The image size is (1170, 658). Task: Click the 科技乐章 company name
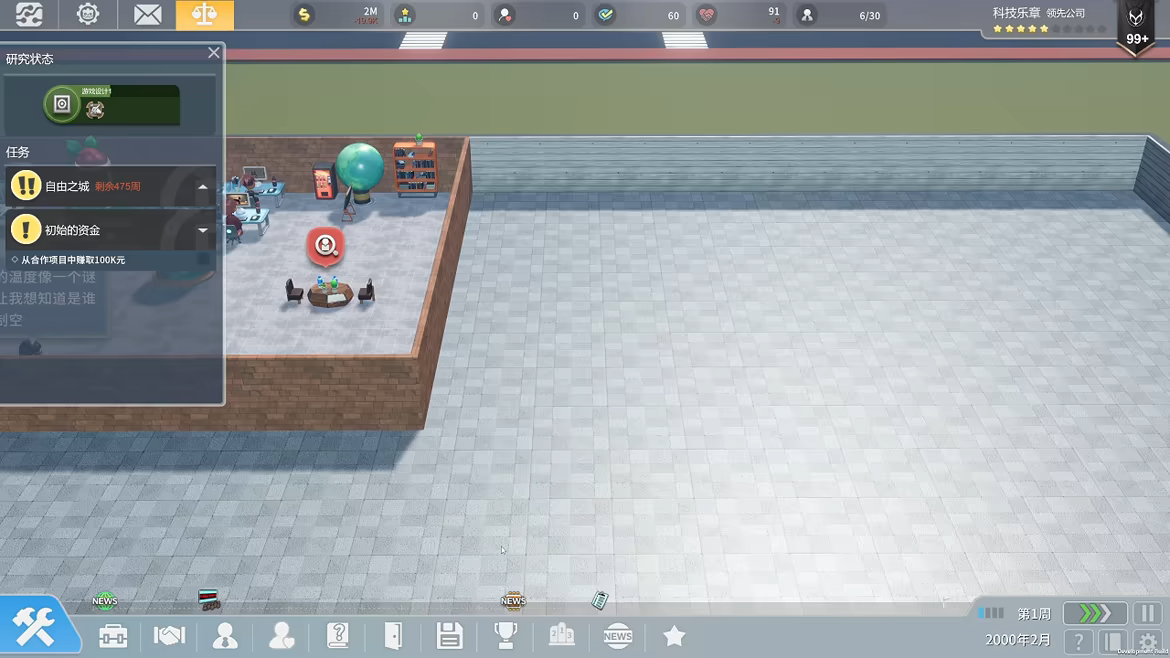pyautogui.click(x=1016, y=13)
